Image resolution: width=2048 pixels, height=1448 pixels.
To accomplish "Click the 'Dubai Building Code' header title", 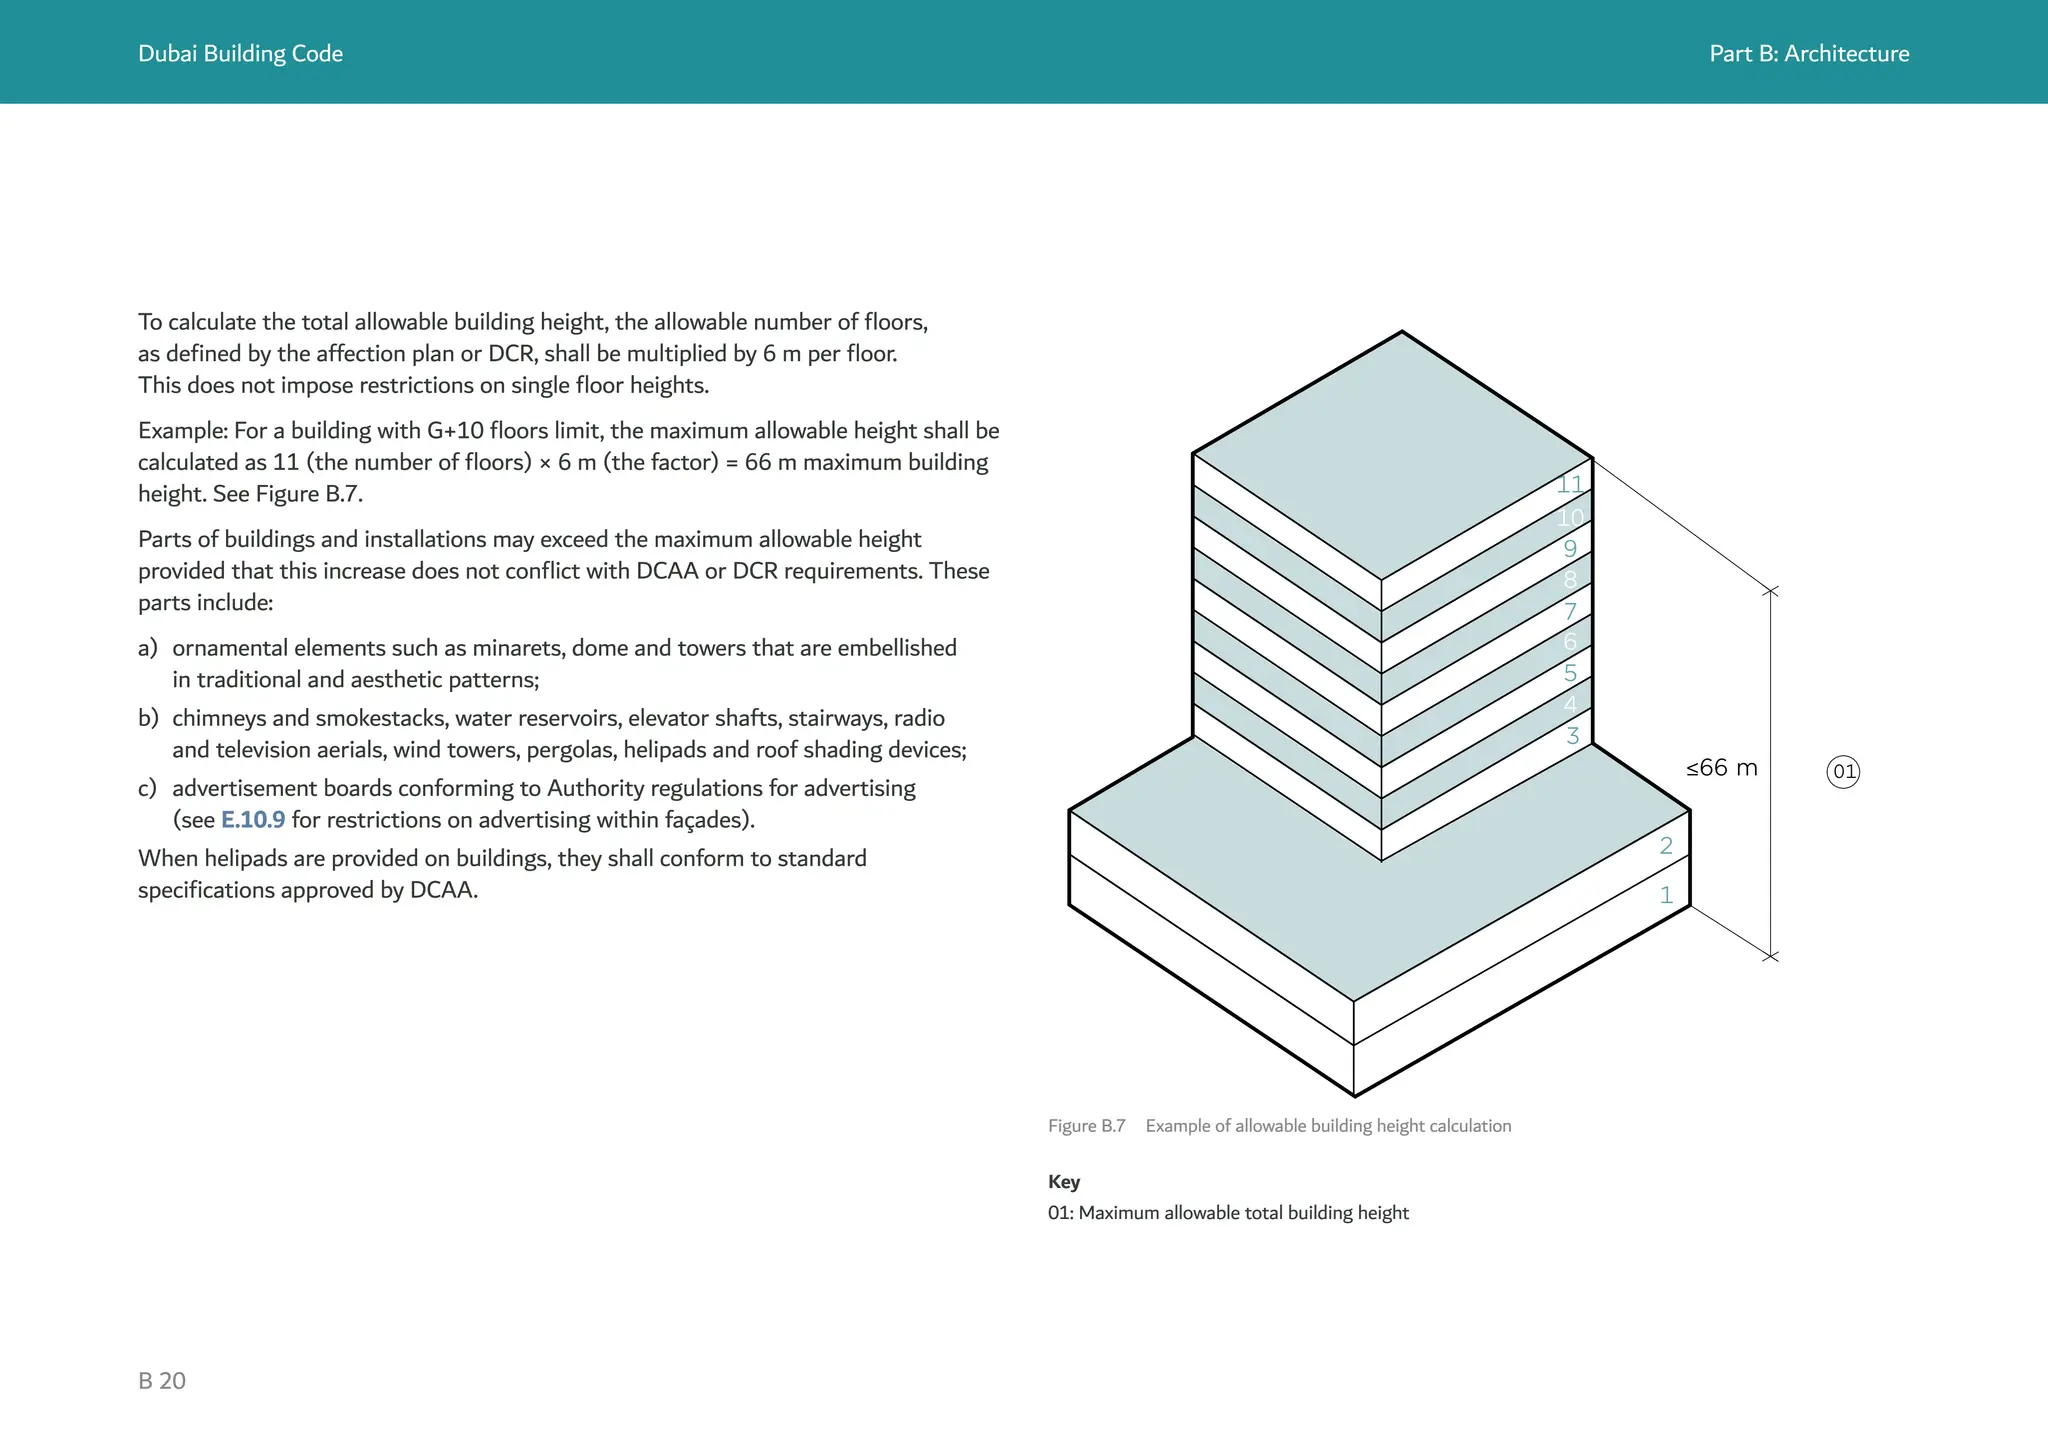I will (240, 54).
